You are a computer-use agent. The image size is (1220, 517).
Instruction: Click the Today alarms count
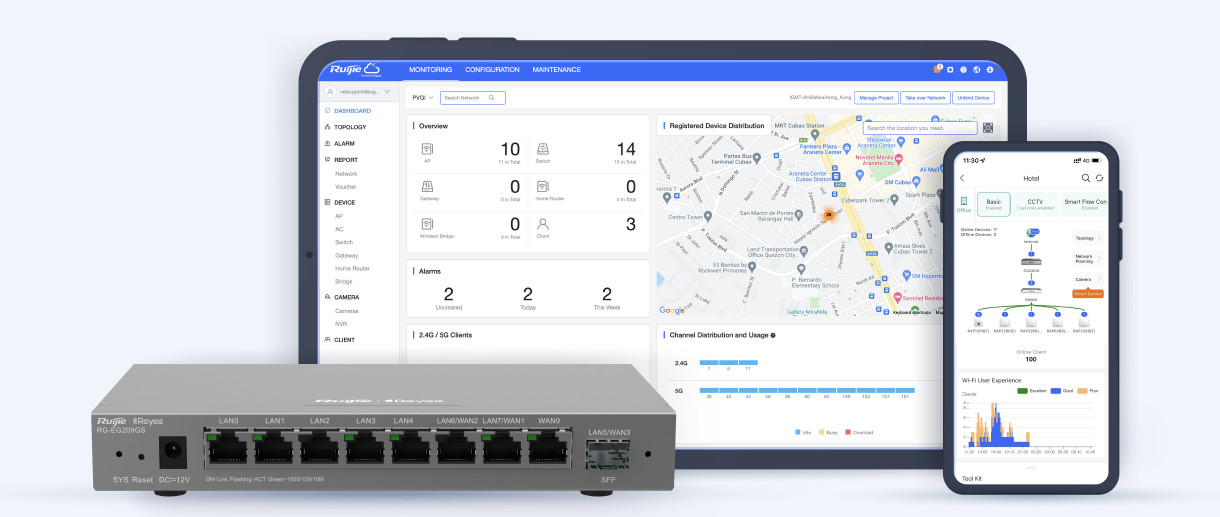[527, 294]
